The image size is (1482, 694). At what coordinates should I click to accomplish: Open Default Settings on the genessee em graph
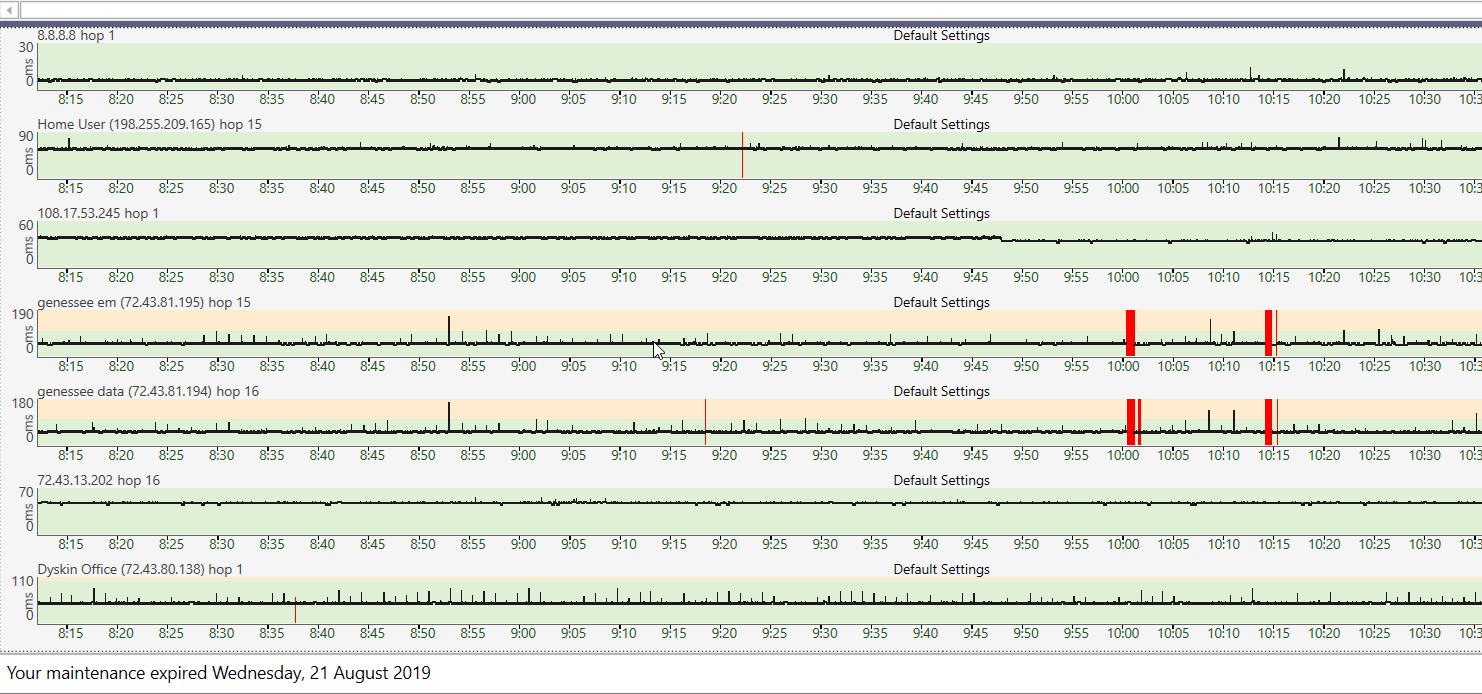tap(941, 302)
